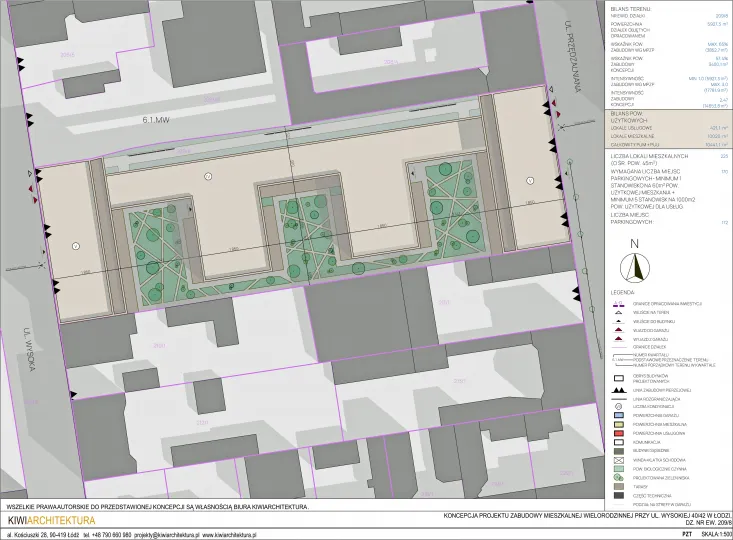Click the Wejście na teren legend triangle
733x540 pixels.
click(x=618, y=312)
